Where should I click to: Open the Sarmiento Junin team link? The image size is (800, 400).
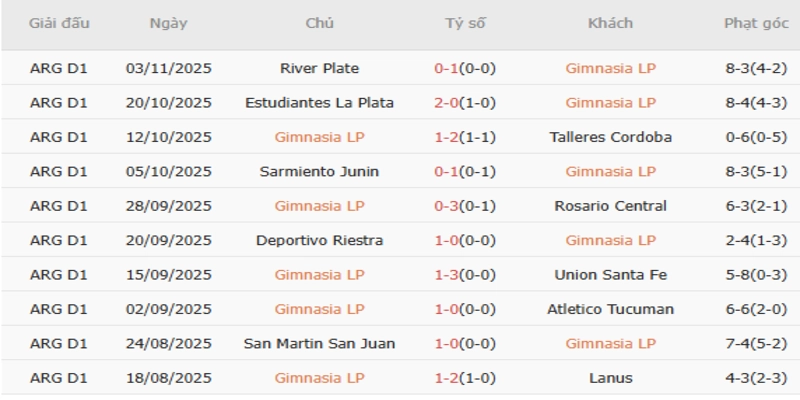pyautogui.click(x=319, y=172)
